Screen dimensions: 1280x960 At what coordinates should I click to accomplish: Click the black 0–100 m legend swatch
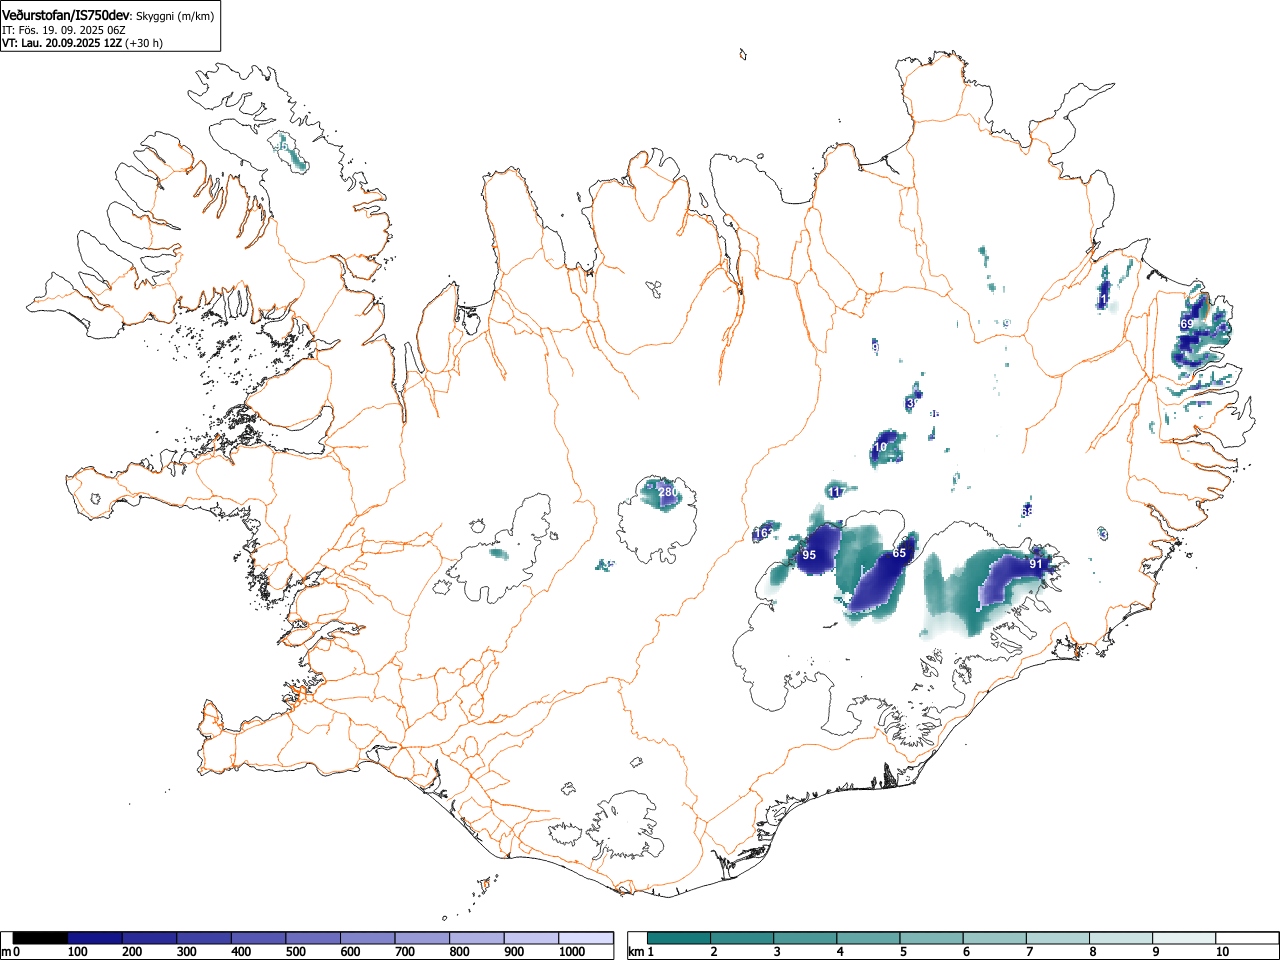click(x=41, y=938)
